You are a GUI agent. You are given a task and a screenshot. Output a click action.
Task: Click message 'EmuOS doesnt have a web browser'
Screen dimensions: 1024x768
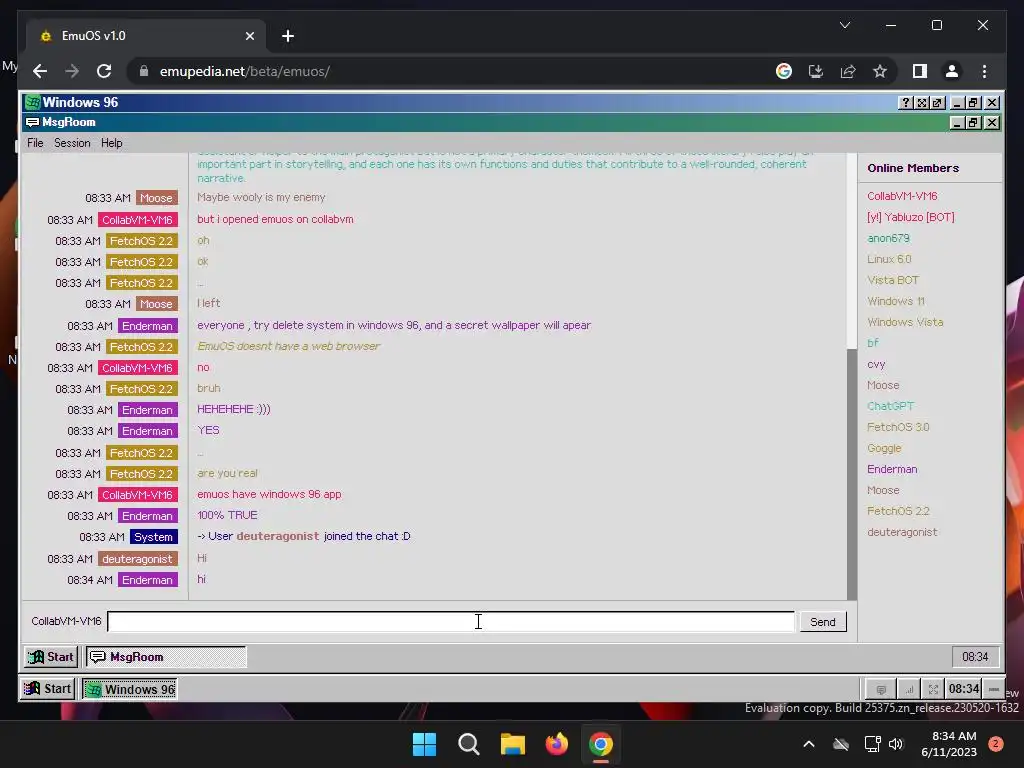tap(289, 346)
